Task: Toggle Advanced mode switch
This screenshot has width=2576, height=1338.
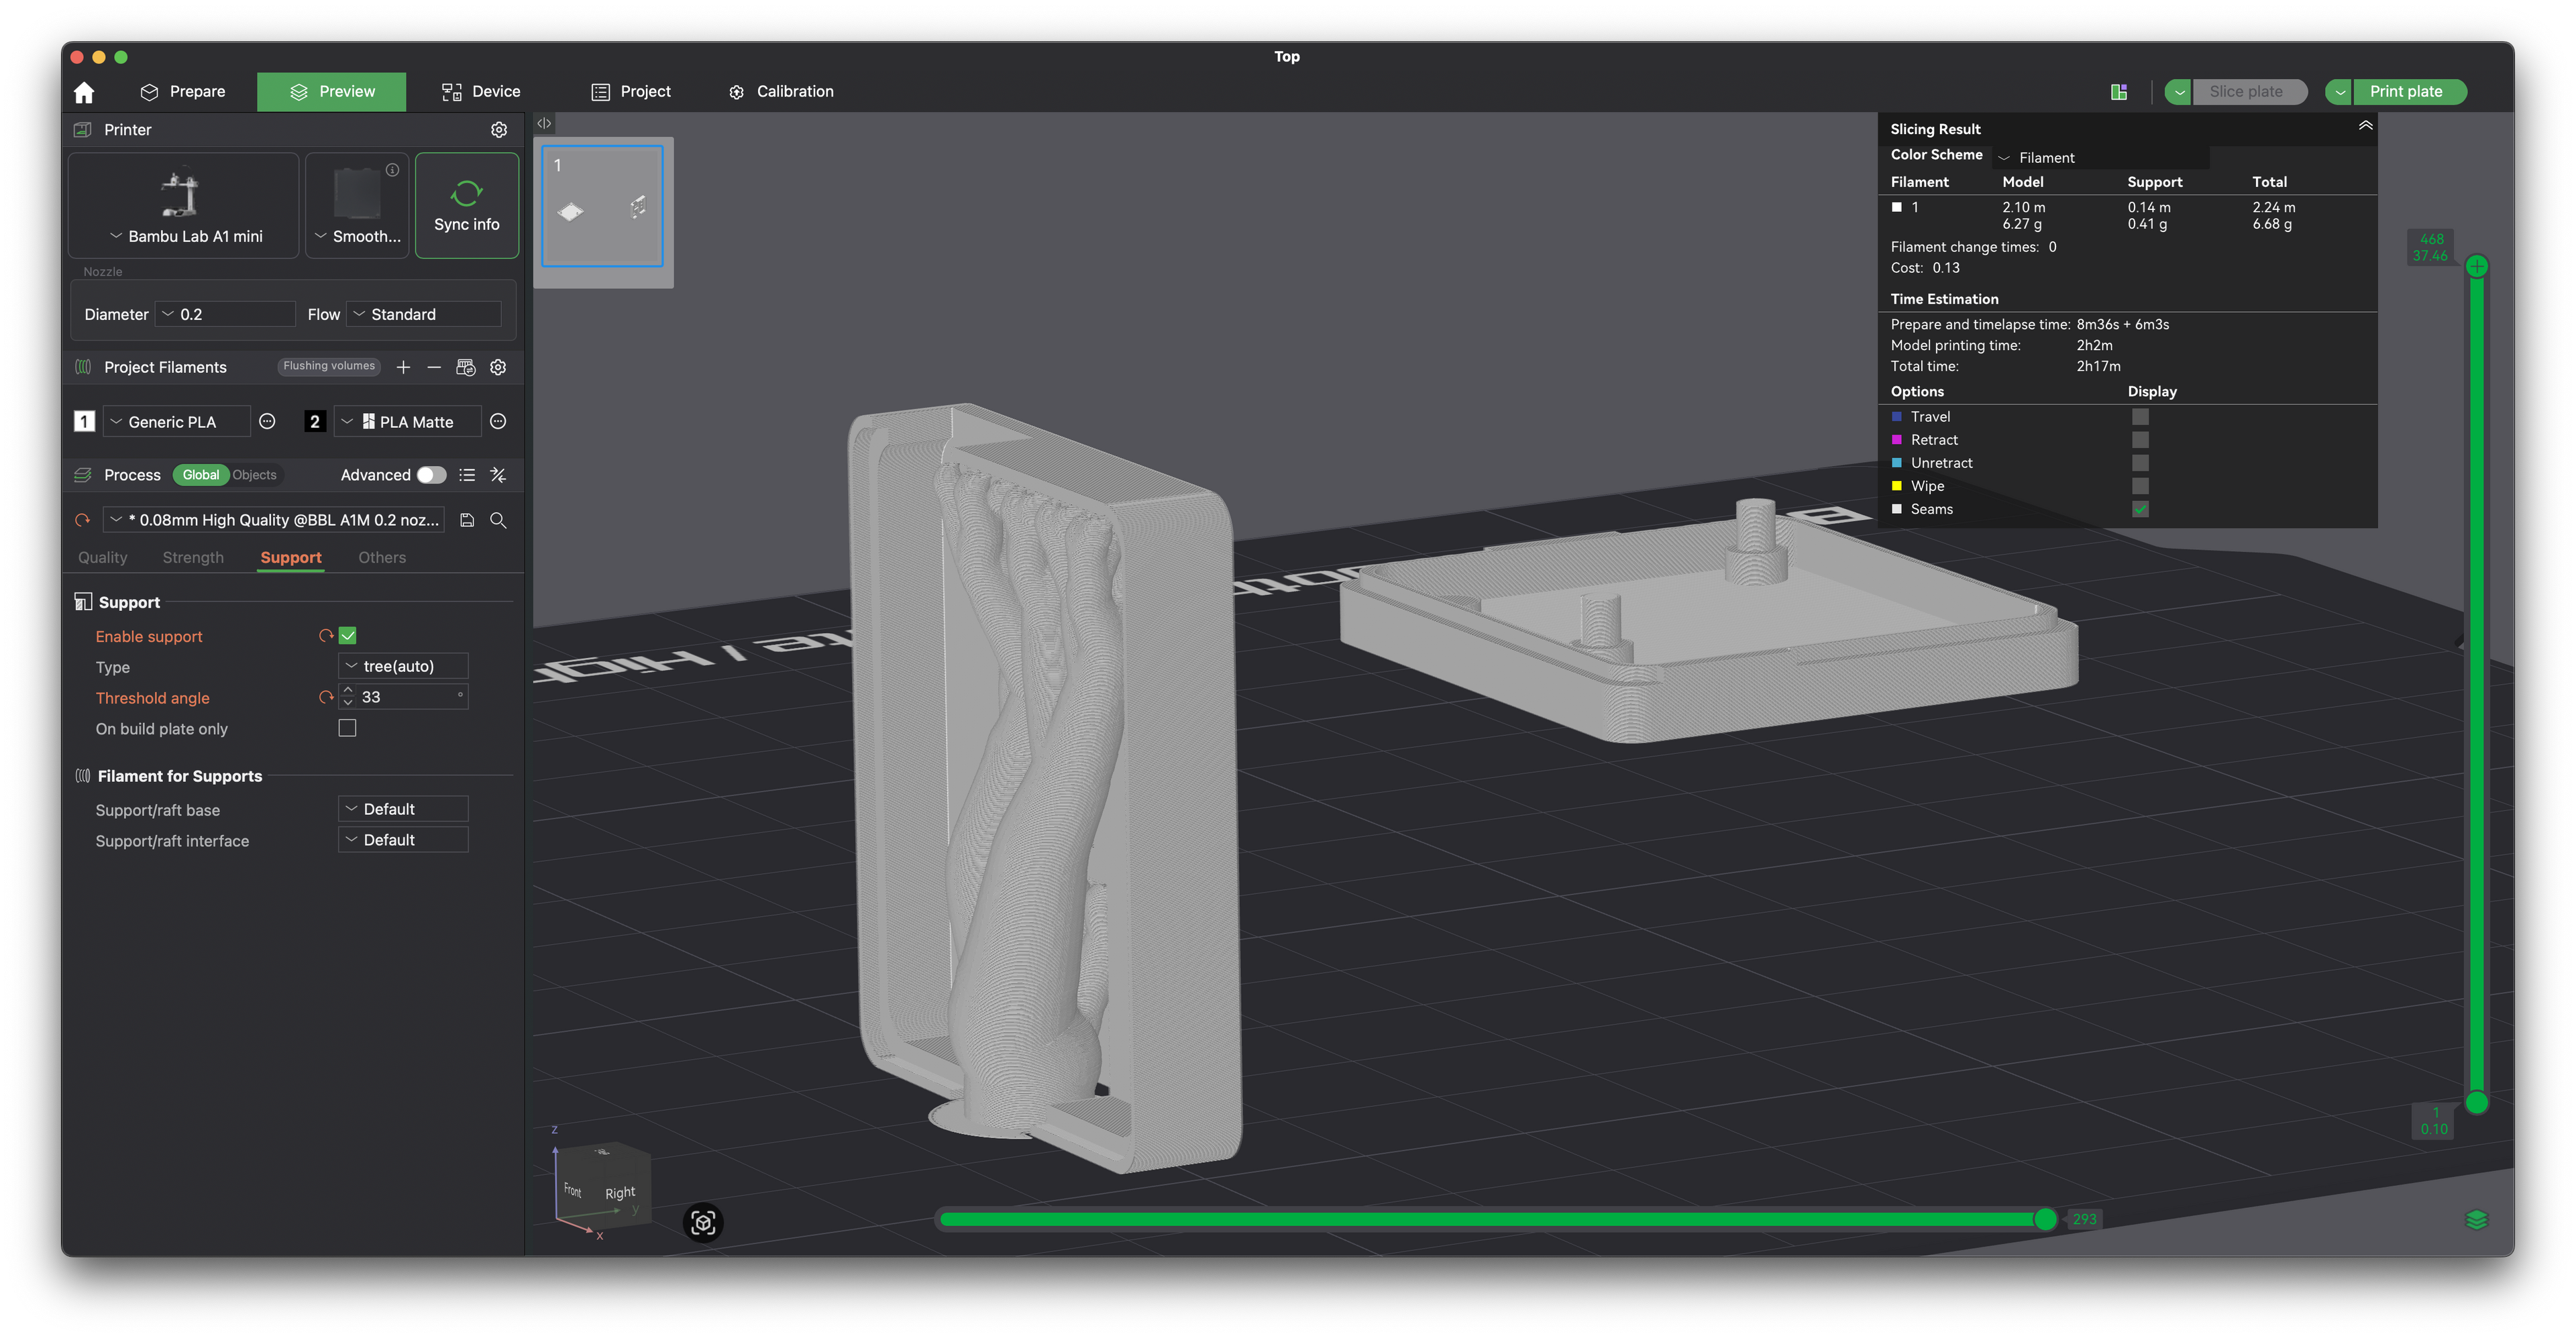Action: coord(432,475)
